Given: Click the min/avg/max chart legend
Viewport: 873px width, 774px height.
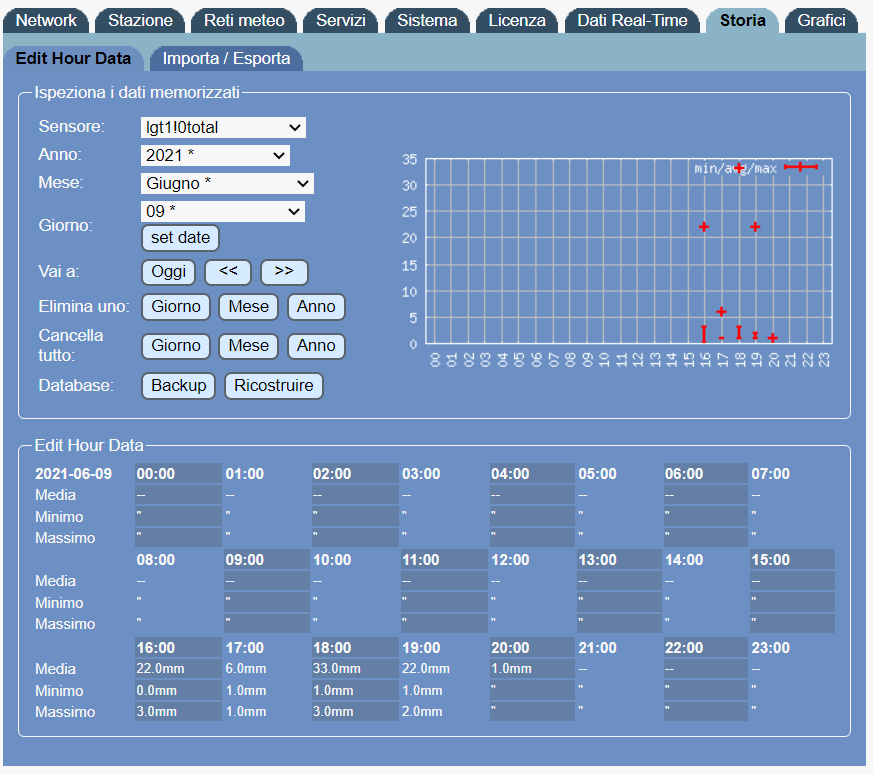Looking at the screenshot, I should (756, 168).
